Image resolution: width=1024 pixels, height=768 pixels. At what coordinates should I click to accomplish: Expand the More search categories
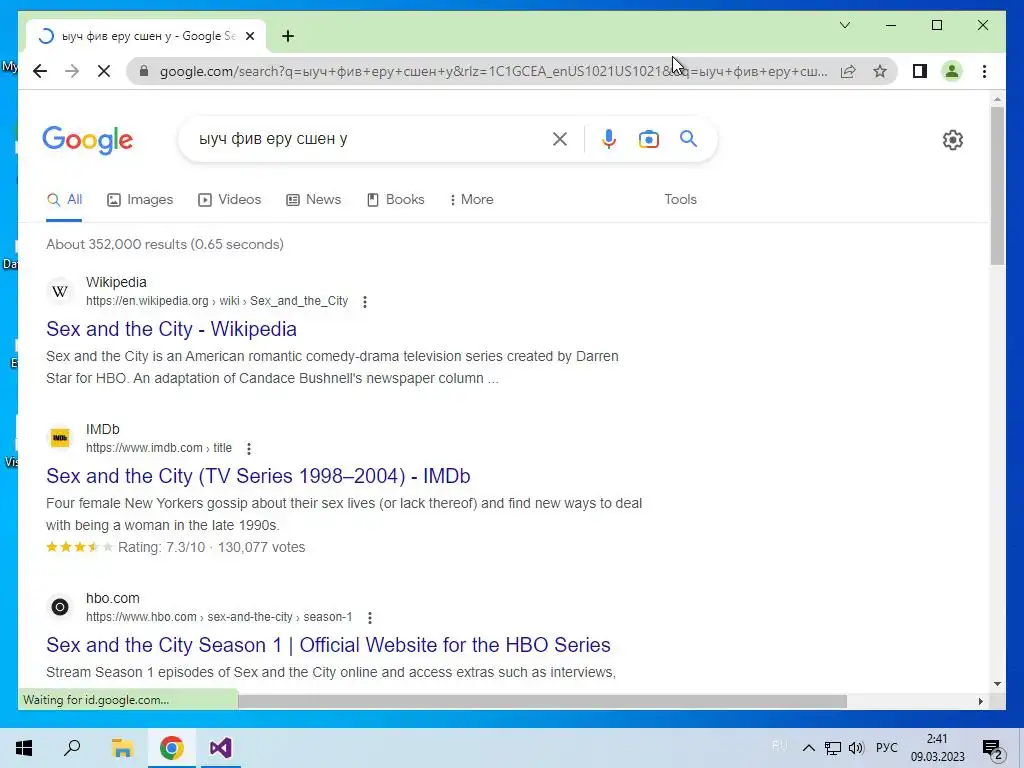point(472,200)
